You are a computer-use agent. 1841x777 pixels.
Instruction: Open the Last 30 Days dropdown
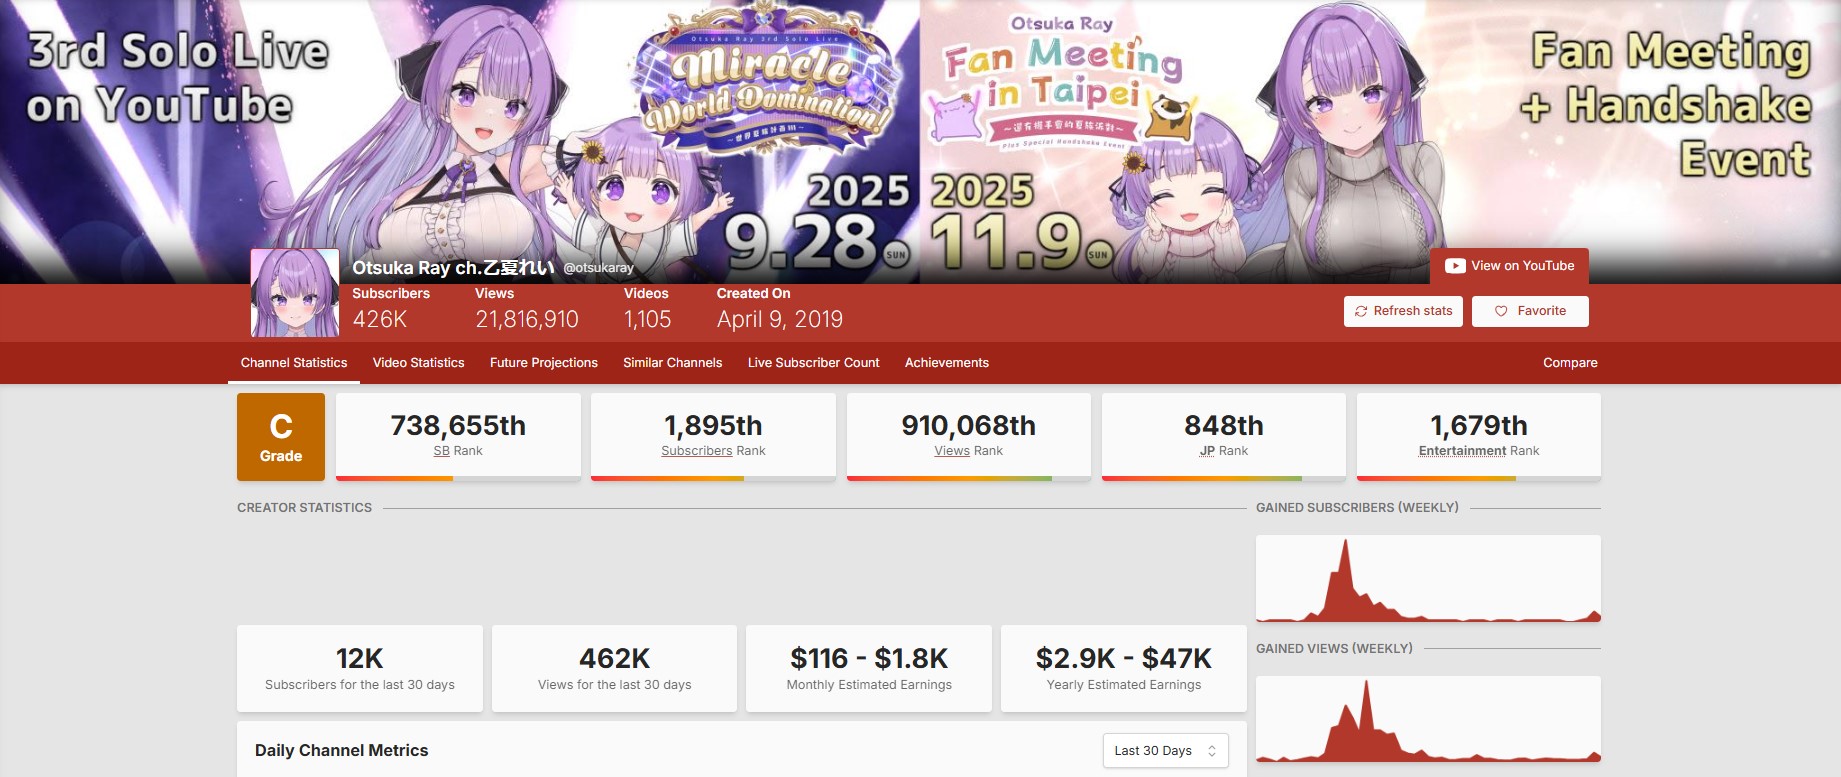coord(1165,751)
